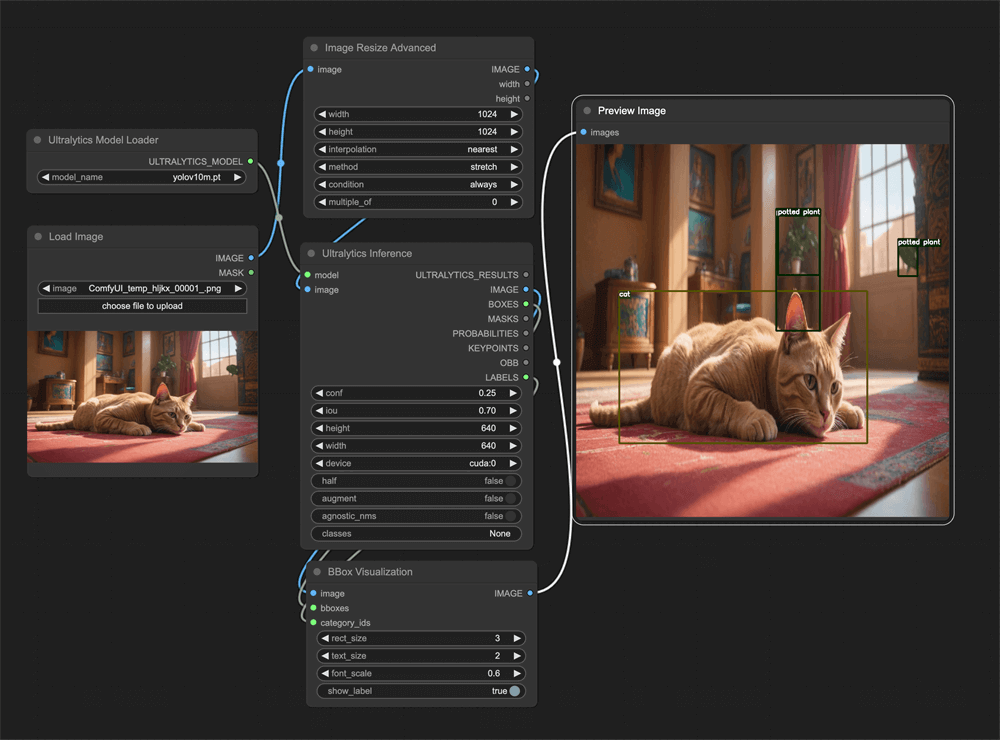The image size is (1000, 740).
Task: Click choose file to upload button
Action: tap(142, 306)
